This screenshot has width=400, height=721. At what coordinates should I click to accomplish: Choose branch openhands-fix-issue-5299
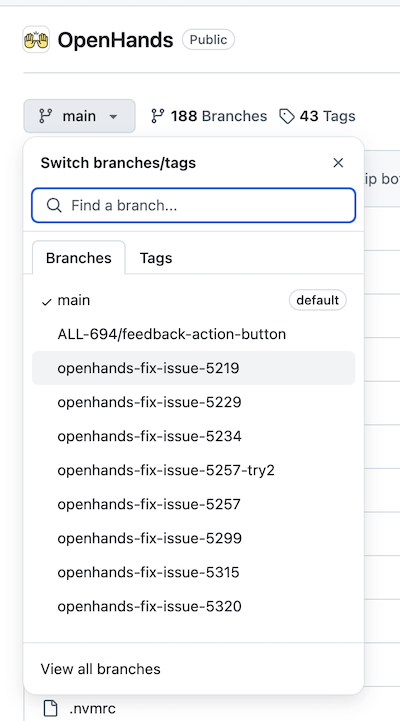pos(194,538)
